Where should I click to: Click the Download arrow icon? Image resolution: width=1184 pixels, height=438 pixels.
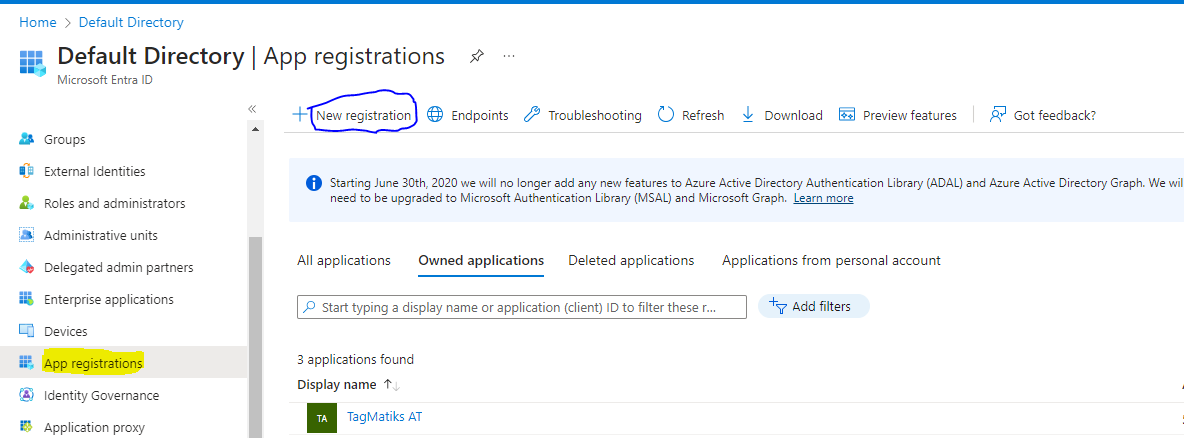coord(748,115)
